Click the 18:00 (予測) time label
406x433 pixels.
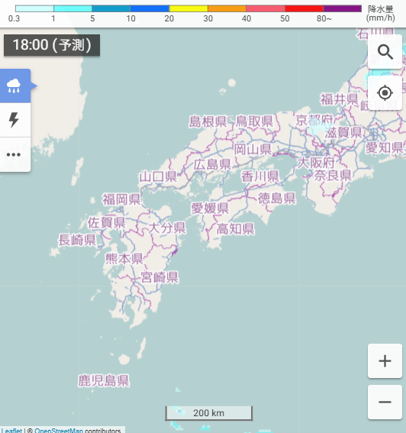[x=52, y=45]
